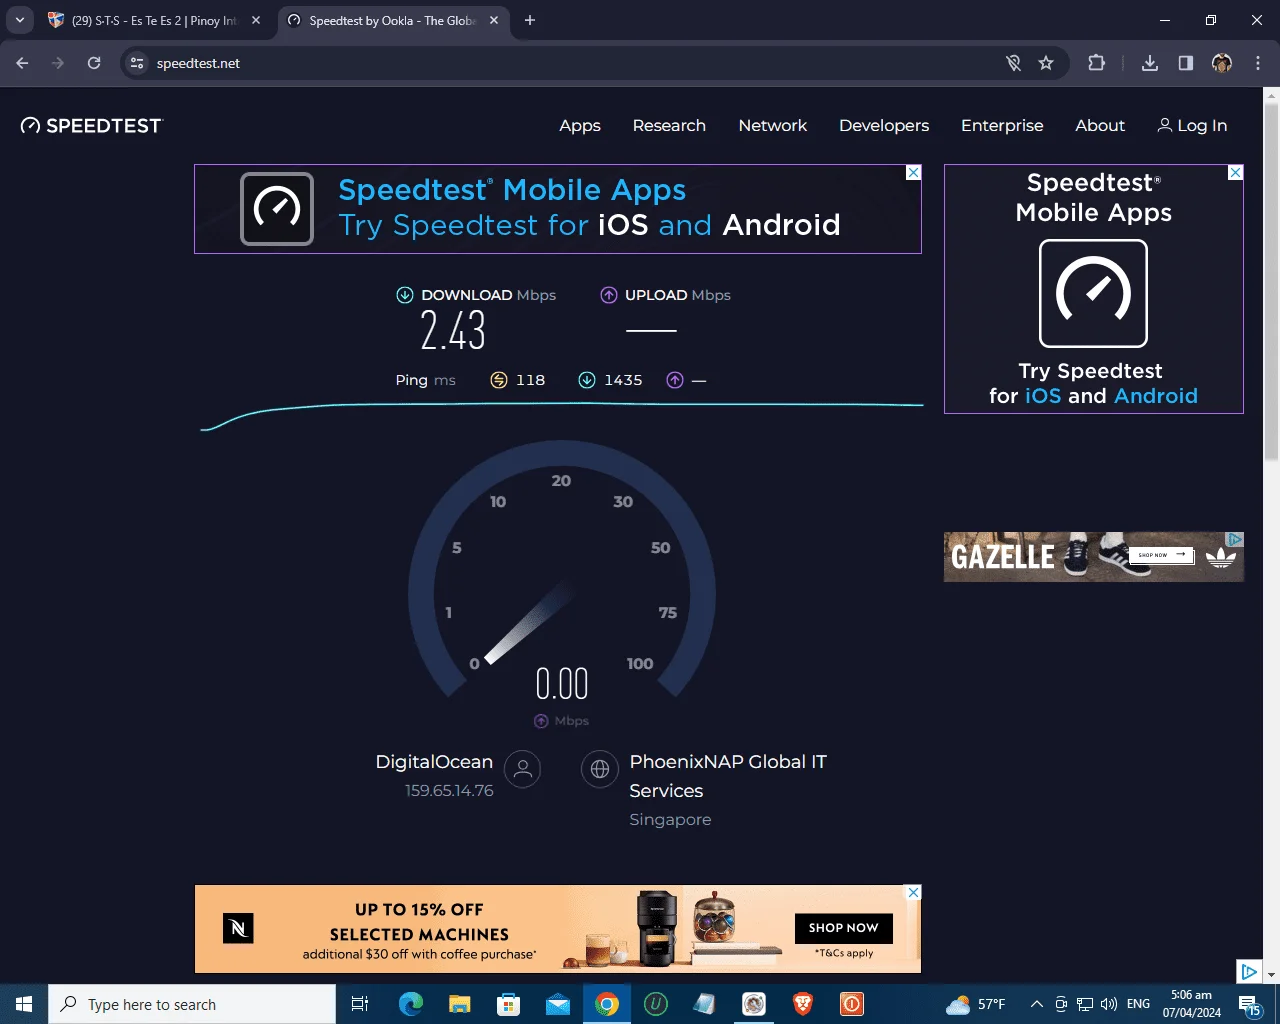Click the purple upload ping icon
Viewport: 1280px width, 1024px height.
[675, 380]
